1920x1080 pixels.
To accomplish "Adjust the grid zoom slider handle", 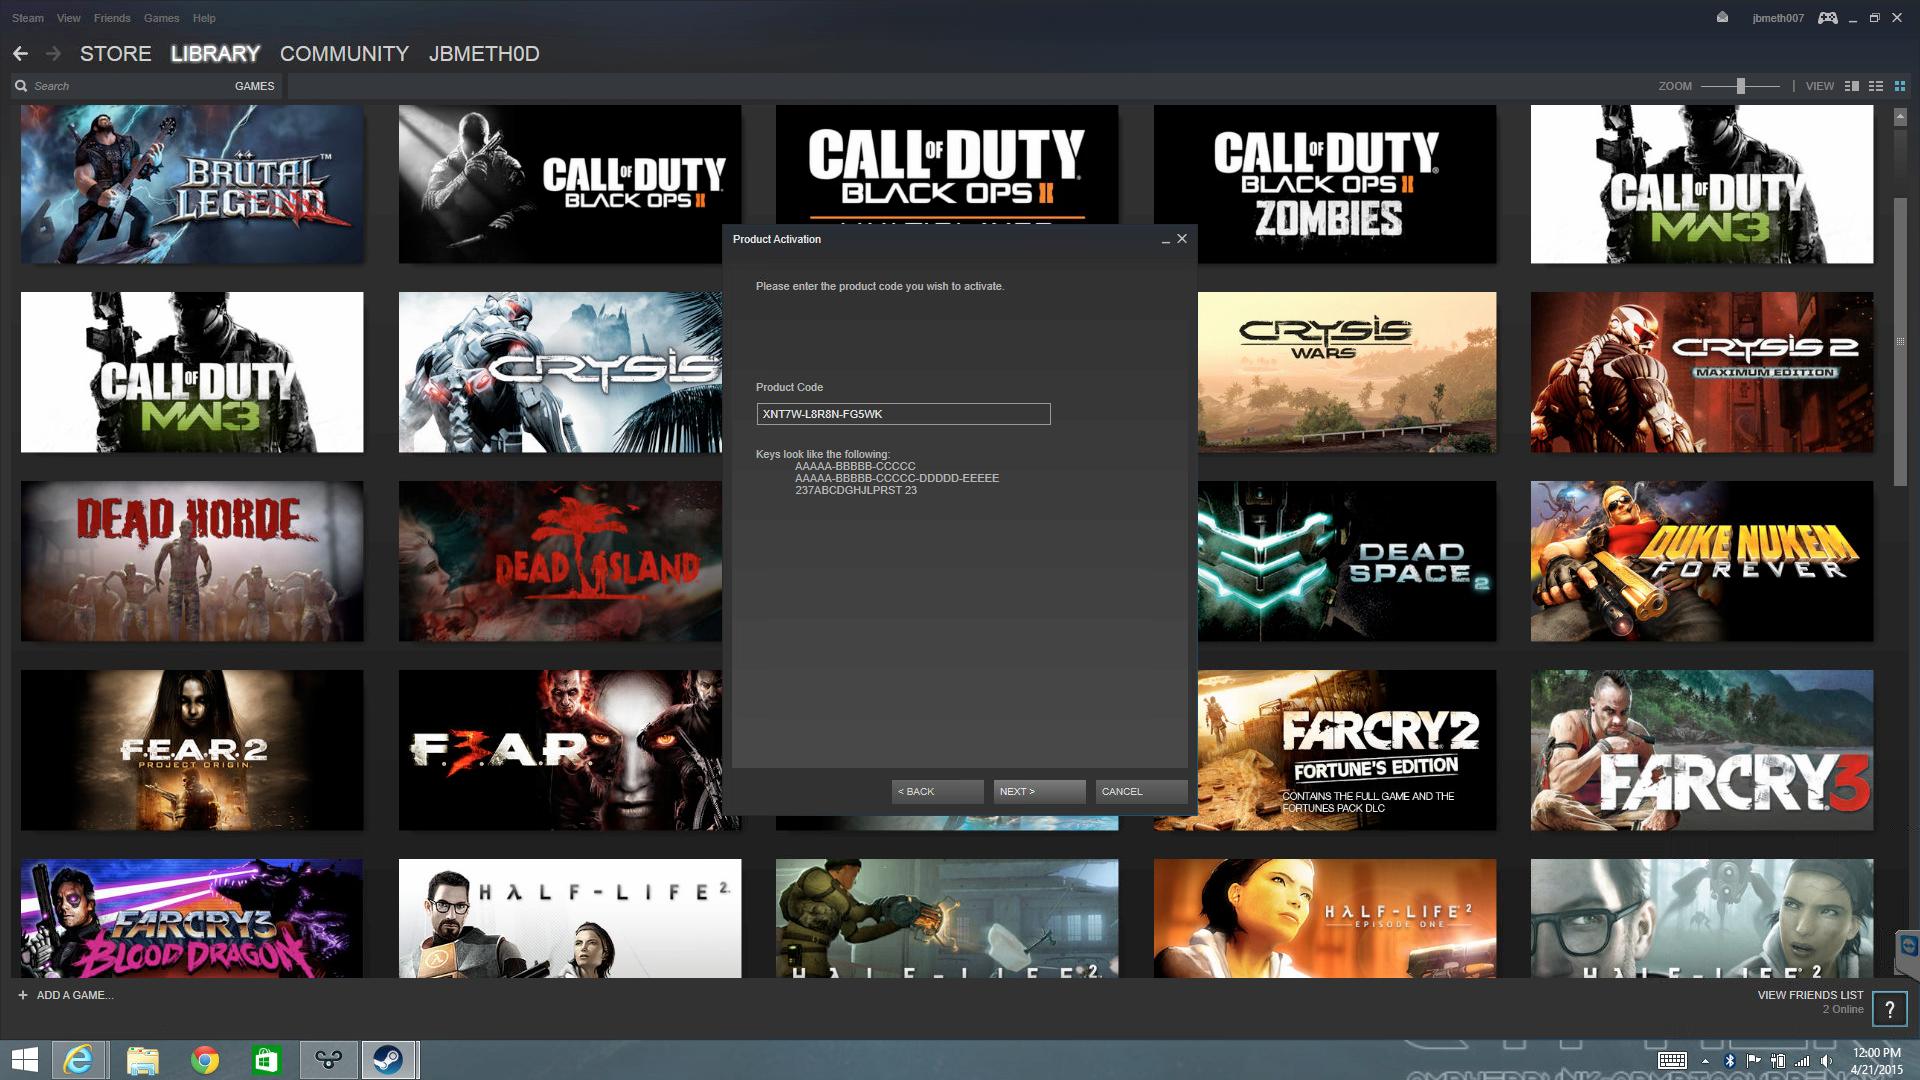I will click(1741, 86).
